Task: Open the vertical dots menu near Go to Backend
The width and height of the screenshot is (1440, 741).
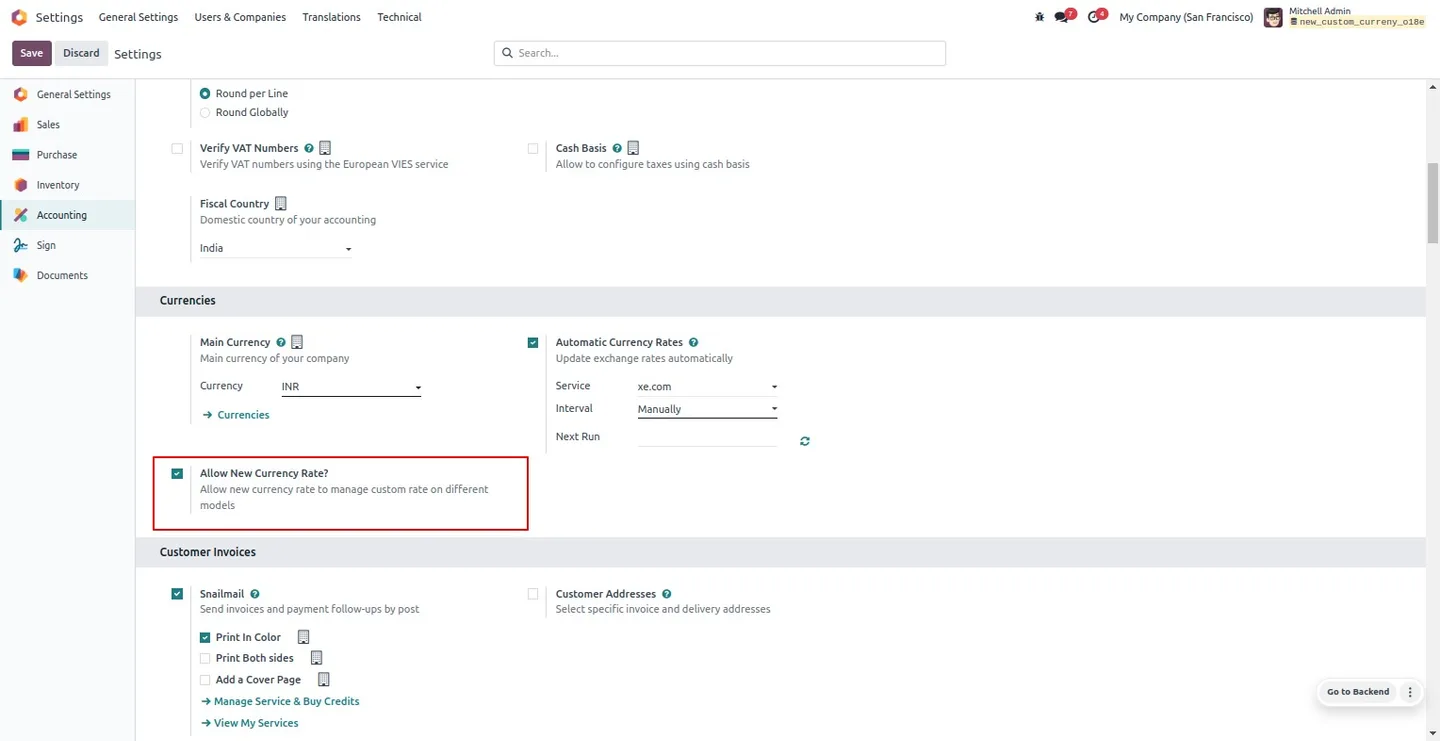Action: pos(1410,692)
